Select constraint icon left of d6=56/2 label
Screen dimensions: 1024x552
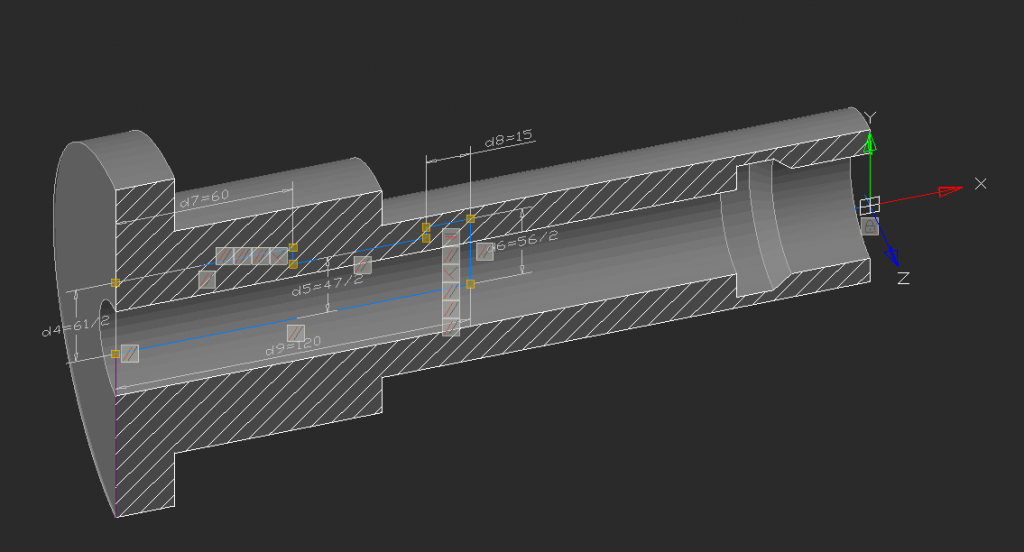[x=485, y=251]
